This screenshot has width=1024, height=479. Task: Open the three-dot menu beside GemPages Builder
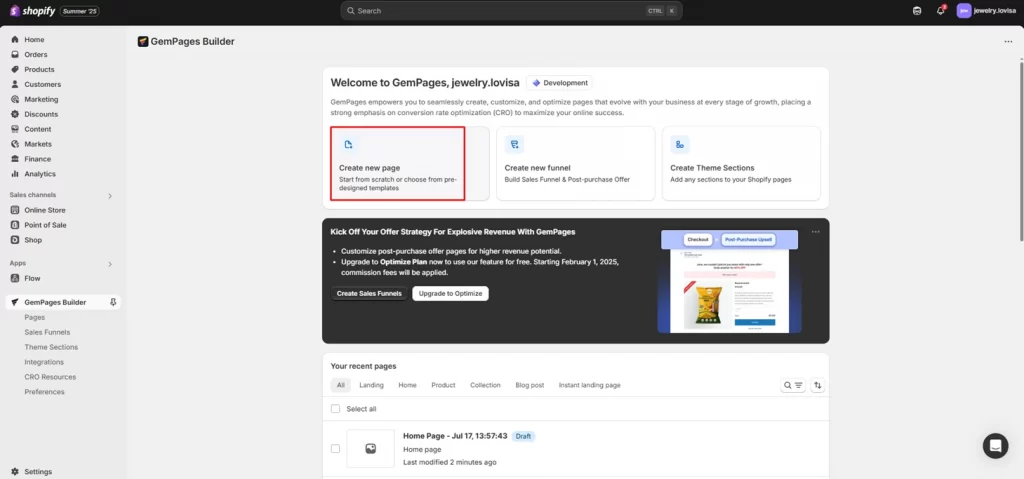1008,42
